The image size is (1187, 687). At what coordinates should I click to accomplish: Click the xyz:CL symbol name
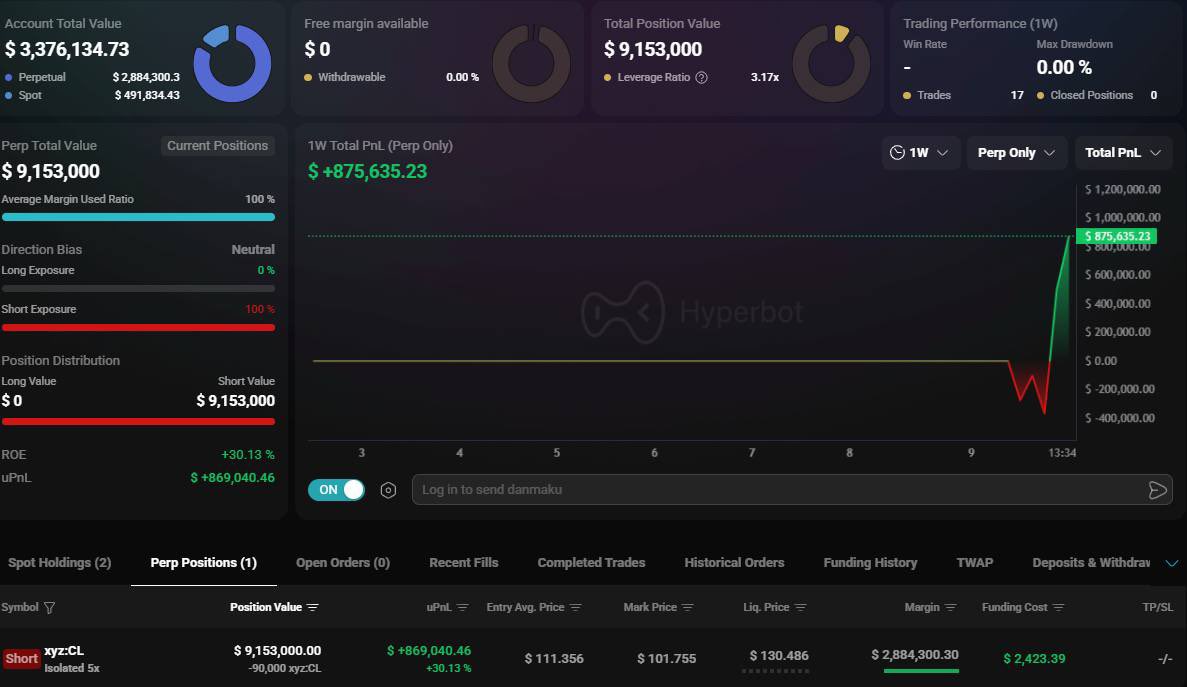tap(64, 651)
